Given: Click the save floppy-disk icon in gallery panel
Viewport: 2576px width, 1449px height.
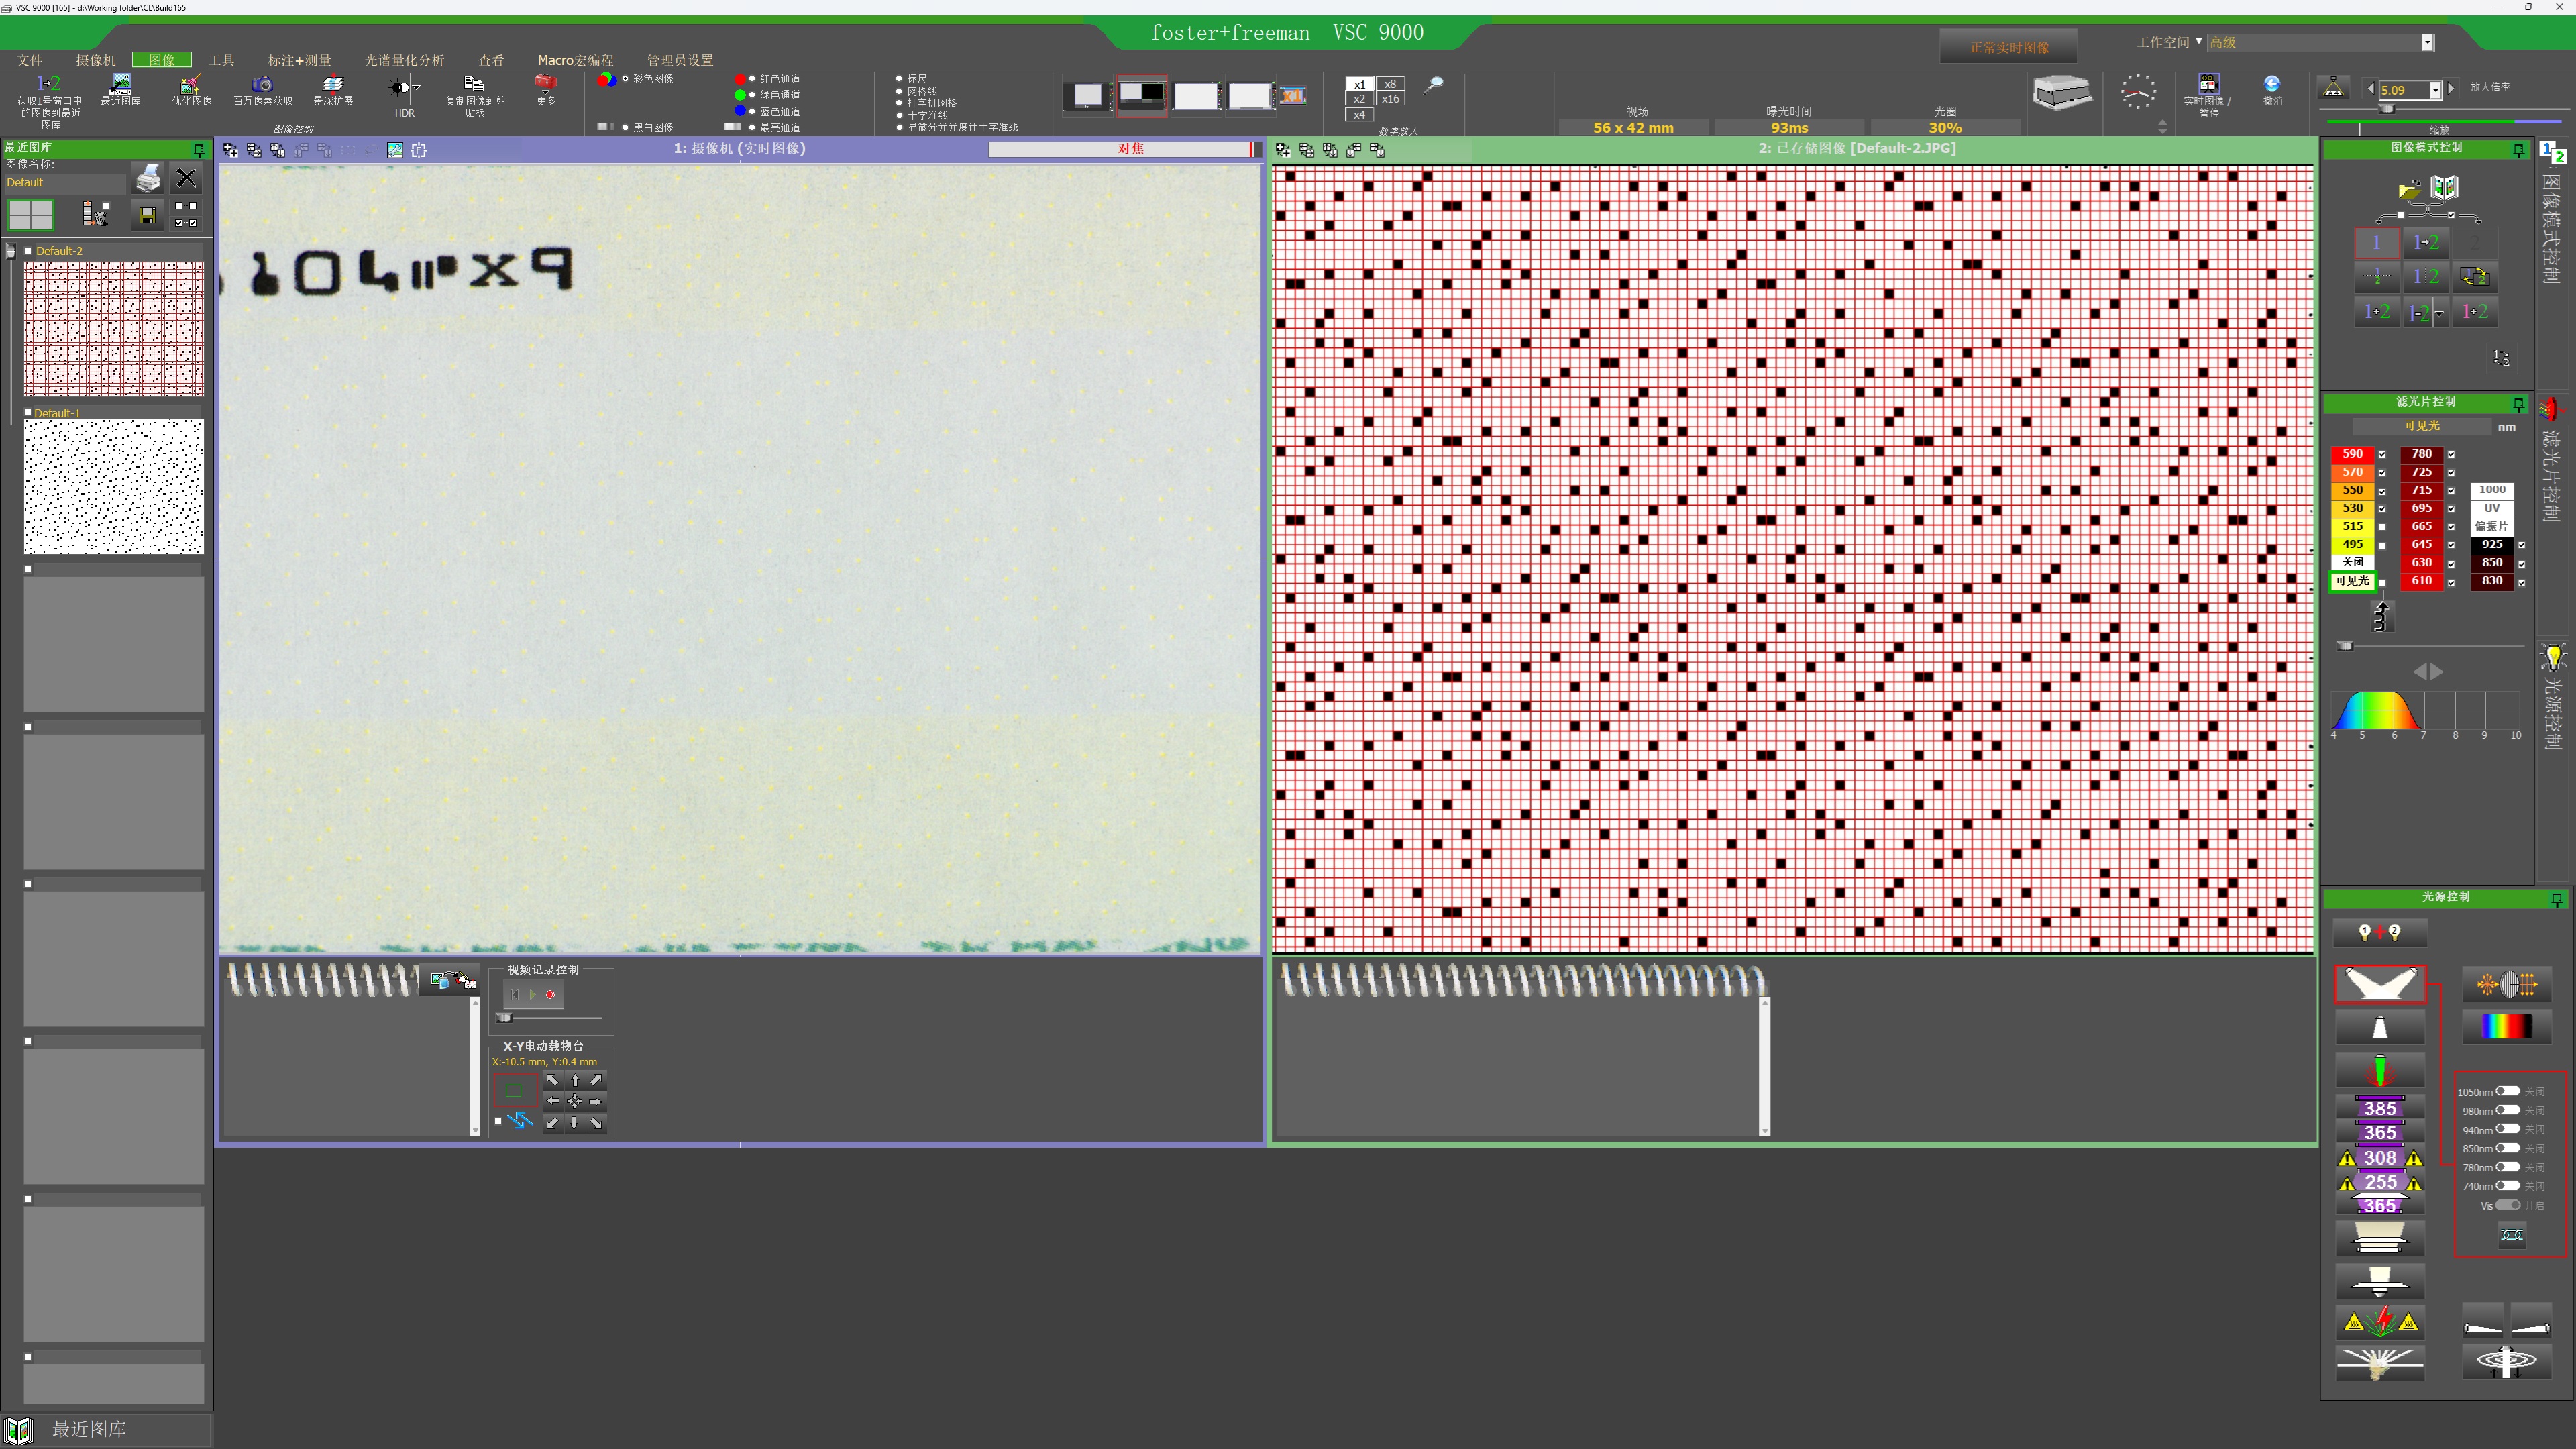Looking at the screenshot, I should tap(147, 215).
